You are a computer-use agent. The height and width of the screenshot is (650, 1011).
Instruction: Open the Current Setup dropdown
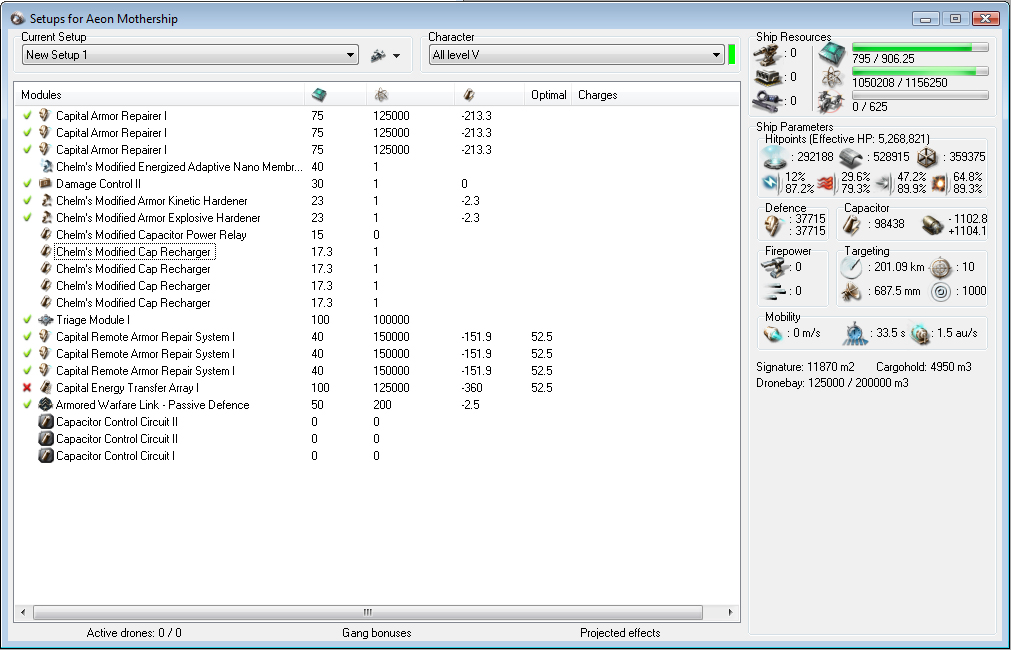350,56
